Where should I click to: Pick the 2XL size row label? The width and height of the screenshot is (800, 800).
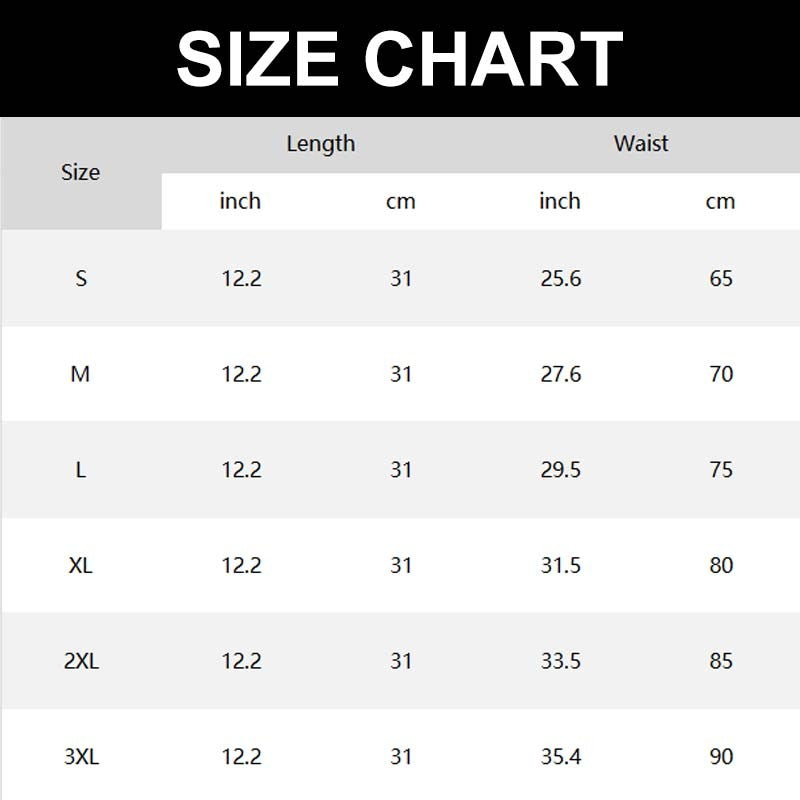(81, 661)
